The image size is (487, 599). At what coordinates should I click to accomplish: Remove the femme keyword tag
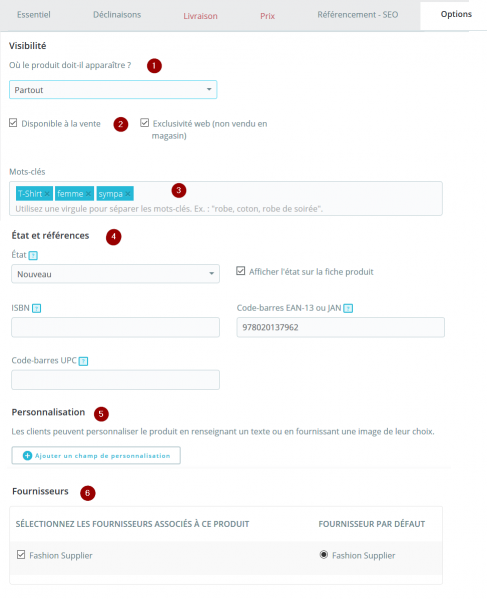coord(88,194)
